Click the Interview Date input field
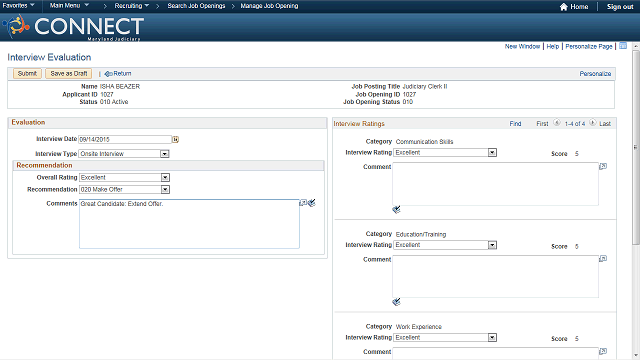Viewport: 640px width, 360px height. [125, 140]
